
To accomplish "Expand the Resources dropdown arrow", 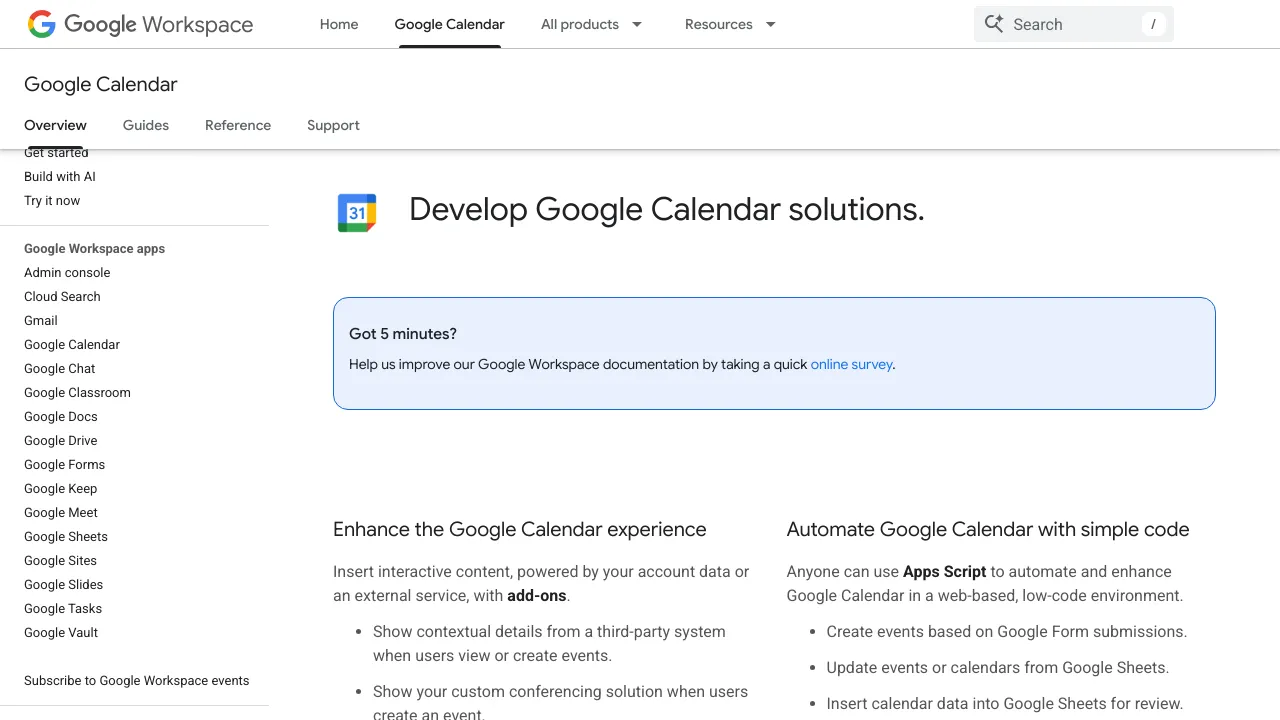I will [x=771, y=24].
